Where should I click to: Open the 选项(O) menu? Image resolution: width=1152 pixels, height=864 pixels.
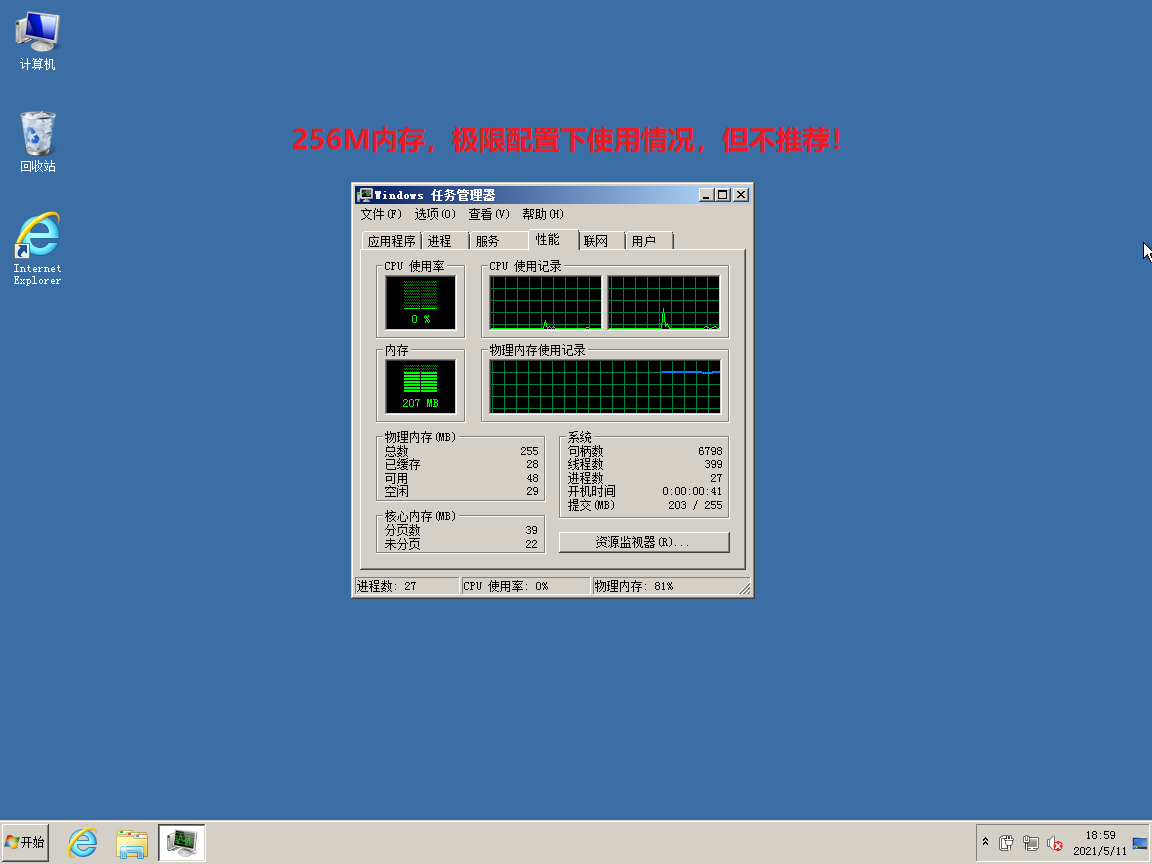point(434,214)
